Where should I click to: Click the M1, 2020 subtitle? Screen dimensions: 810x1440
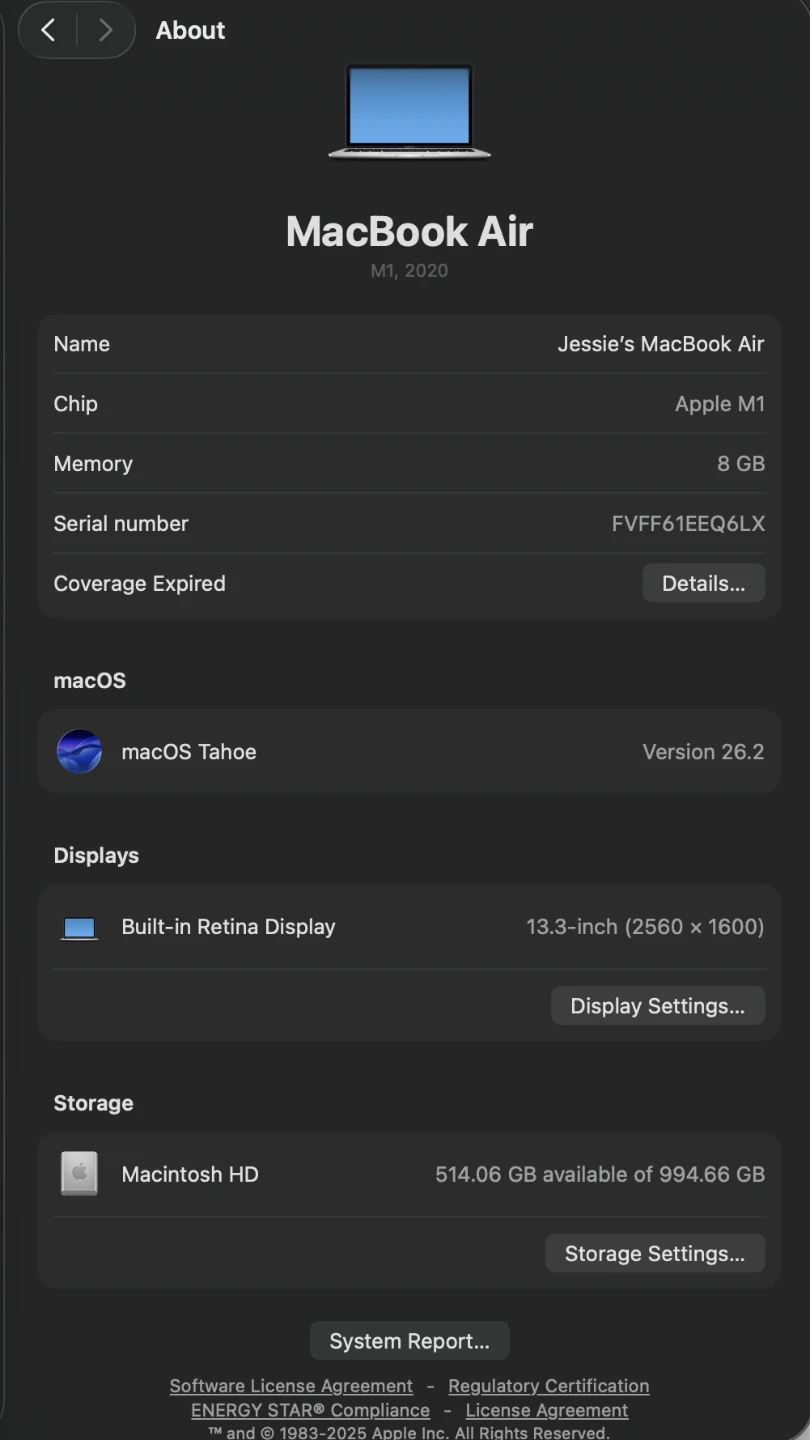(x=409, y=270)
